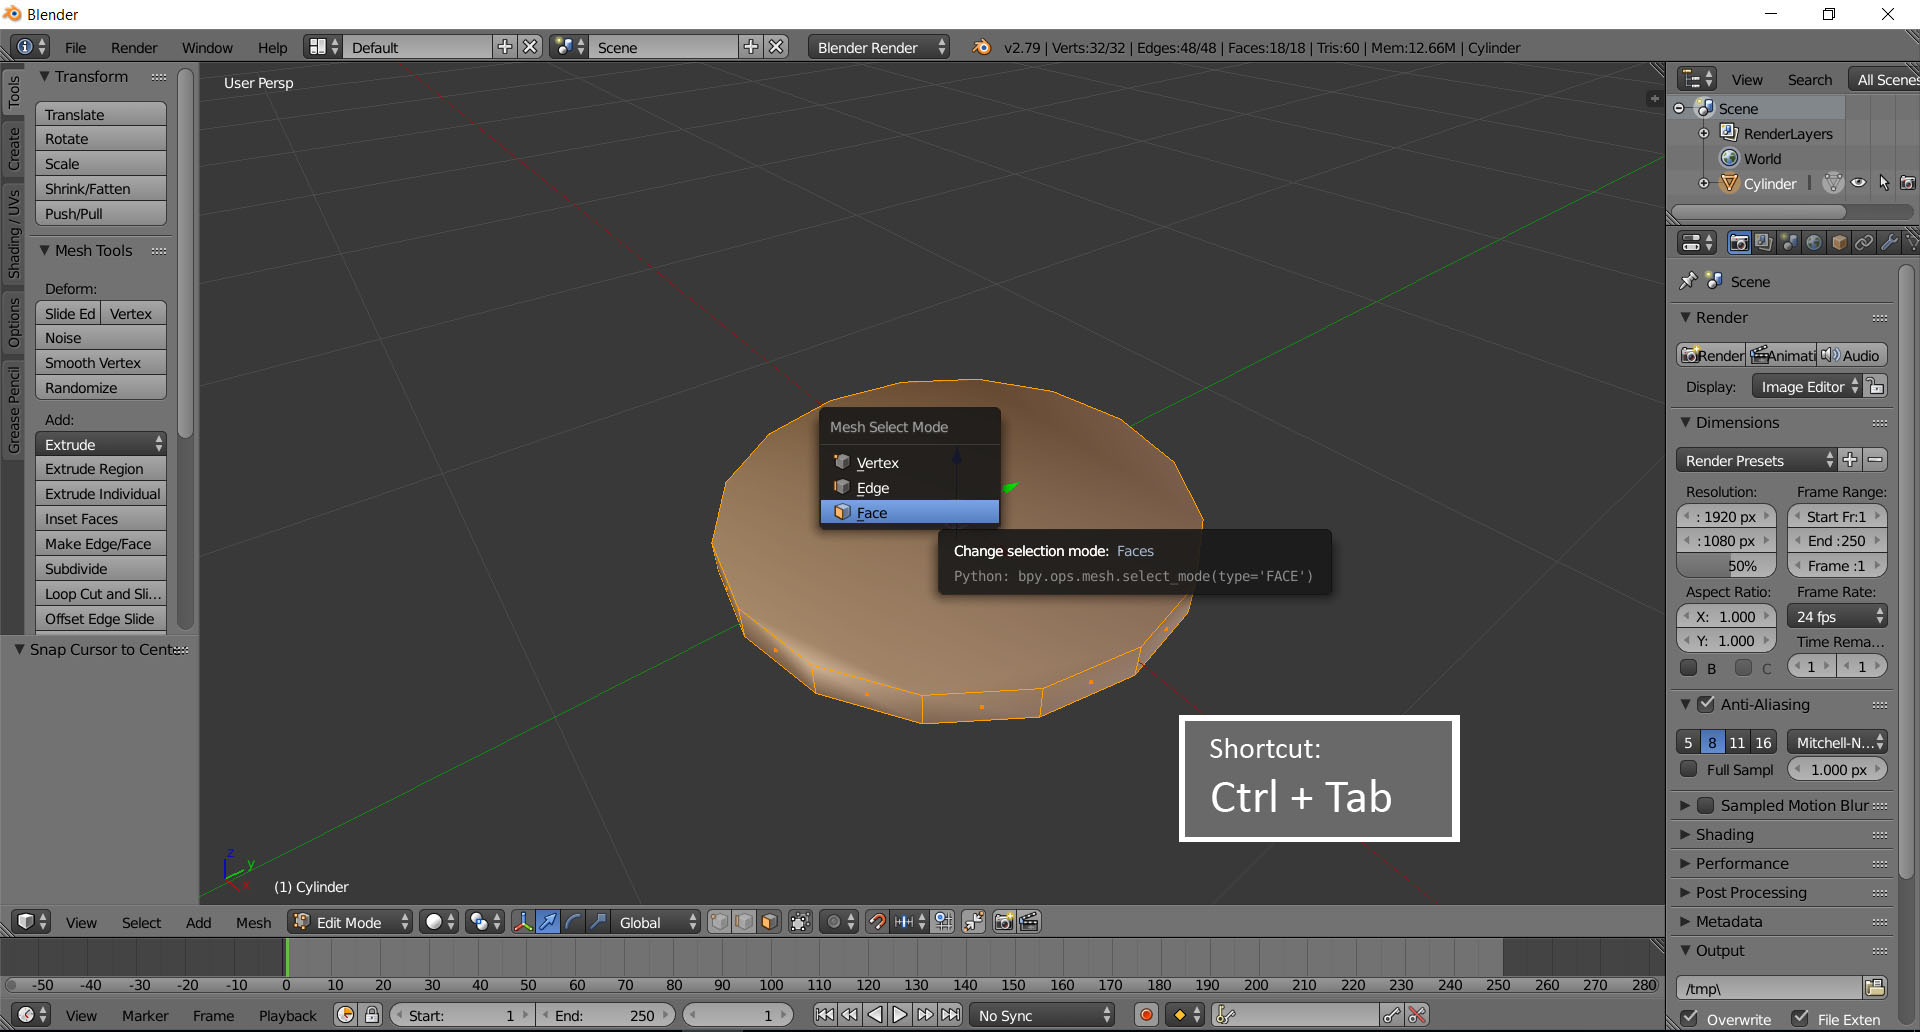Enable Sampled Motion Blur checkbox

[1706, 805]
